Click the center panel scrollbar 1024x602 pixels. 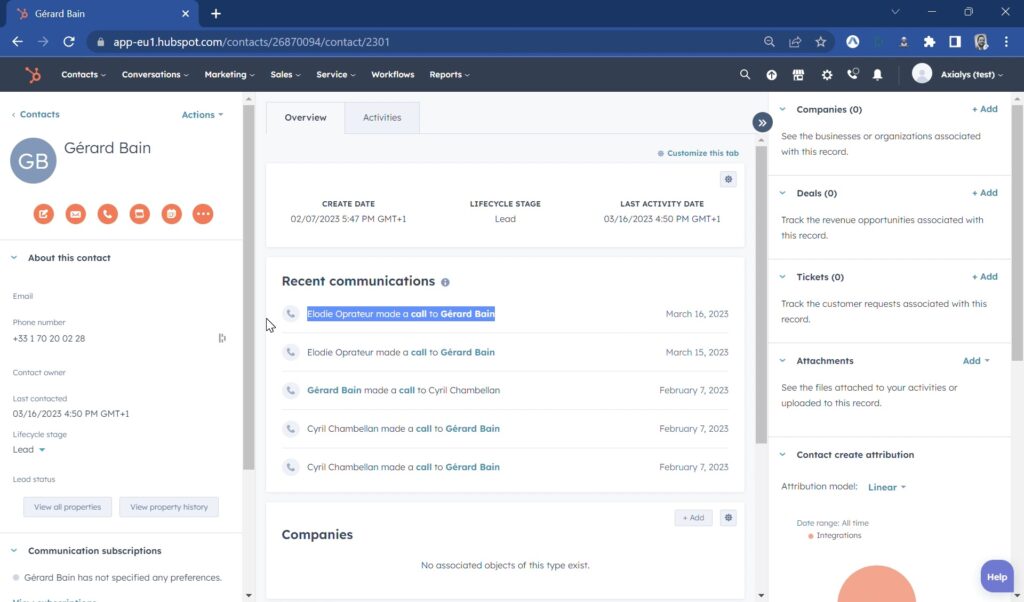coord(761,295)
